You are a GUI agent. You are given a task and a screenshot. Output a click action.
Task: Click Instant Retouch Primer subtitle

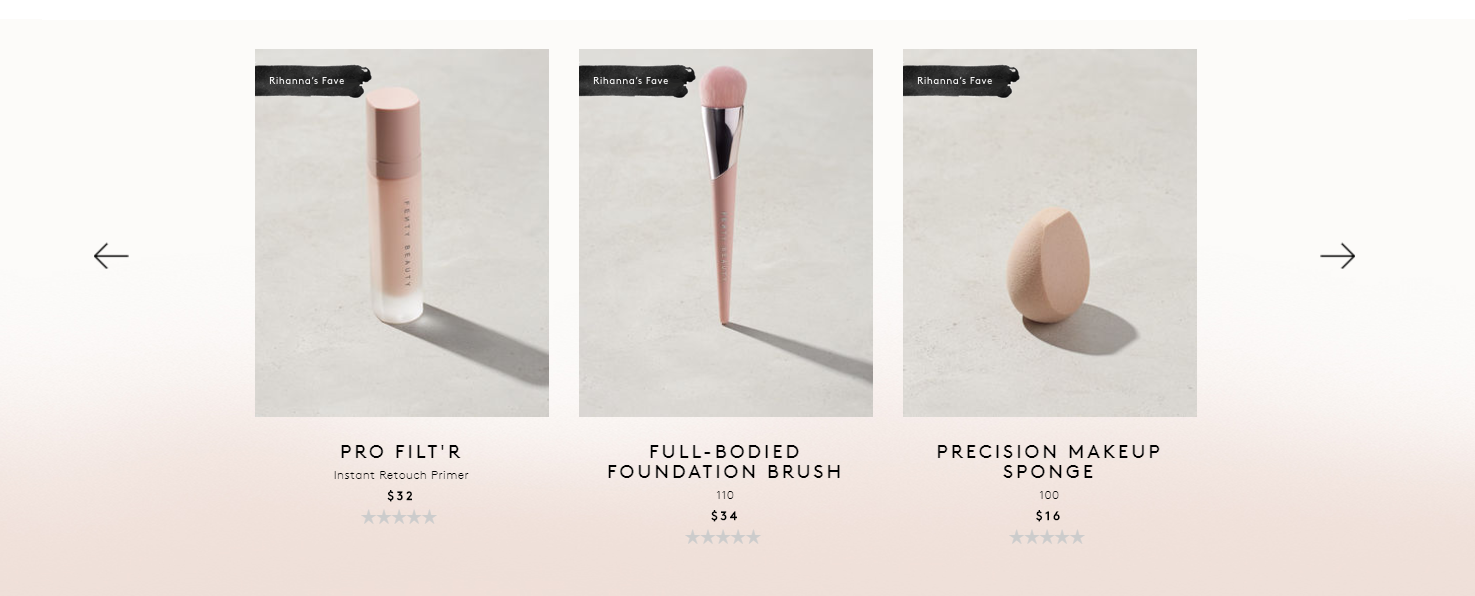401,475
